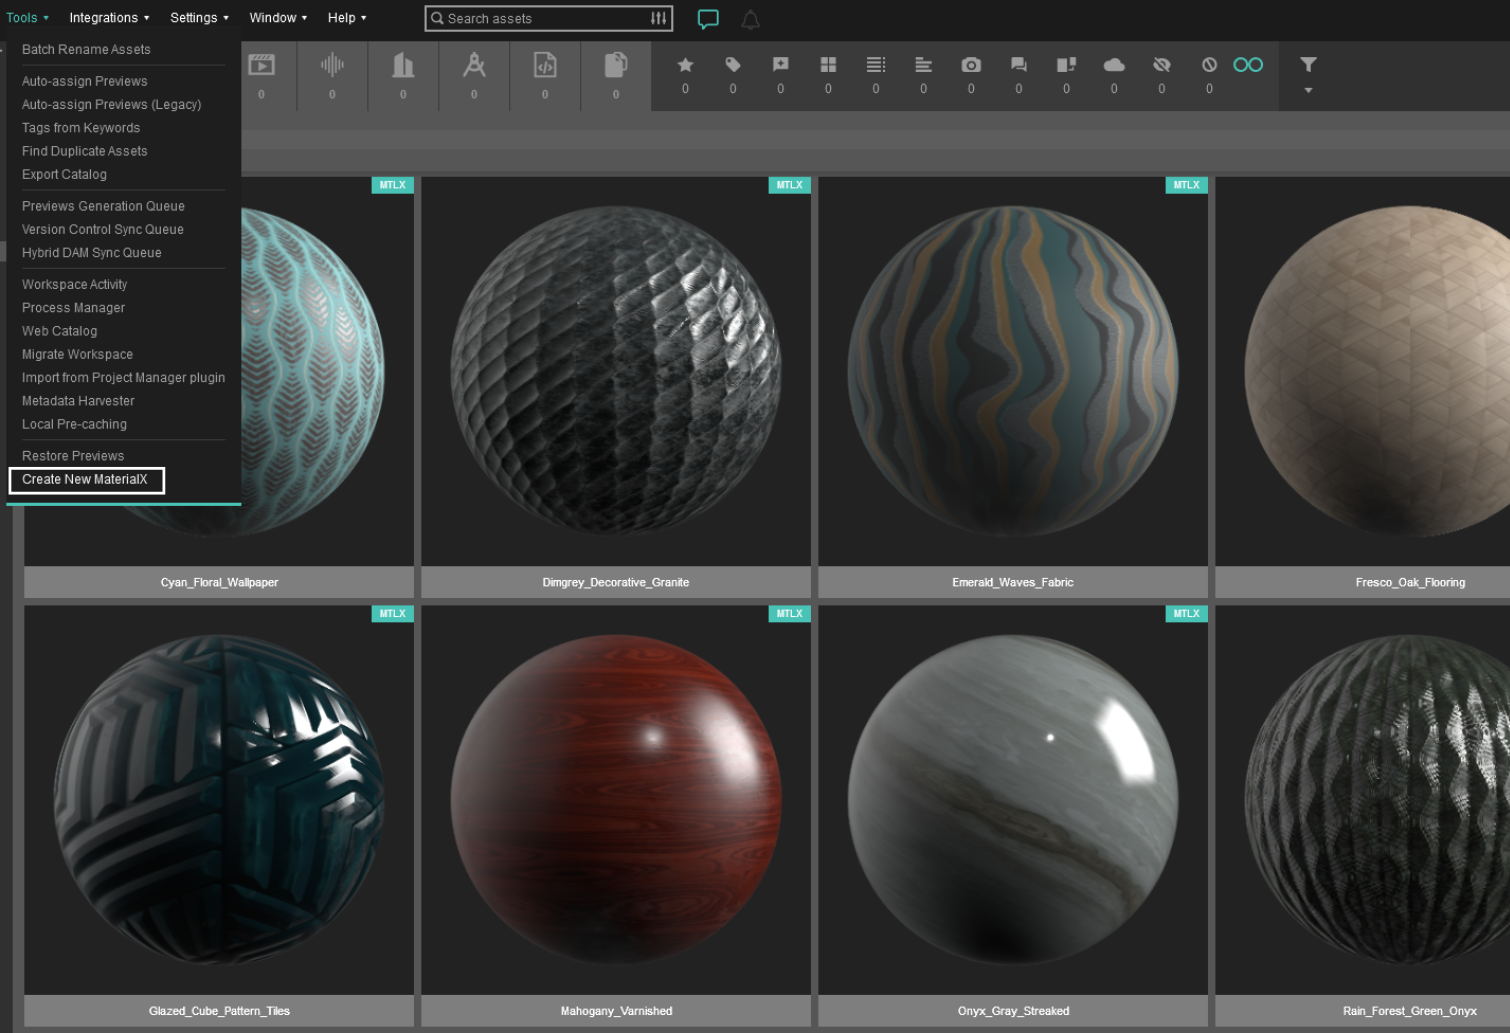Choose Web Catalog
Image resolution: width=1510 pixels, height=1033 pixels.
pos(60,331)
